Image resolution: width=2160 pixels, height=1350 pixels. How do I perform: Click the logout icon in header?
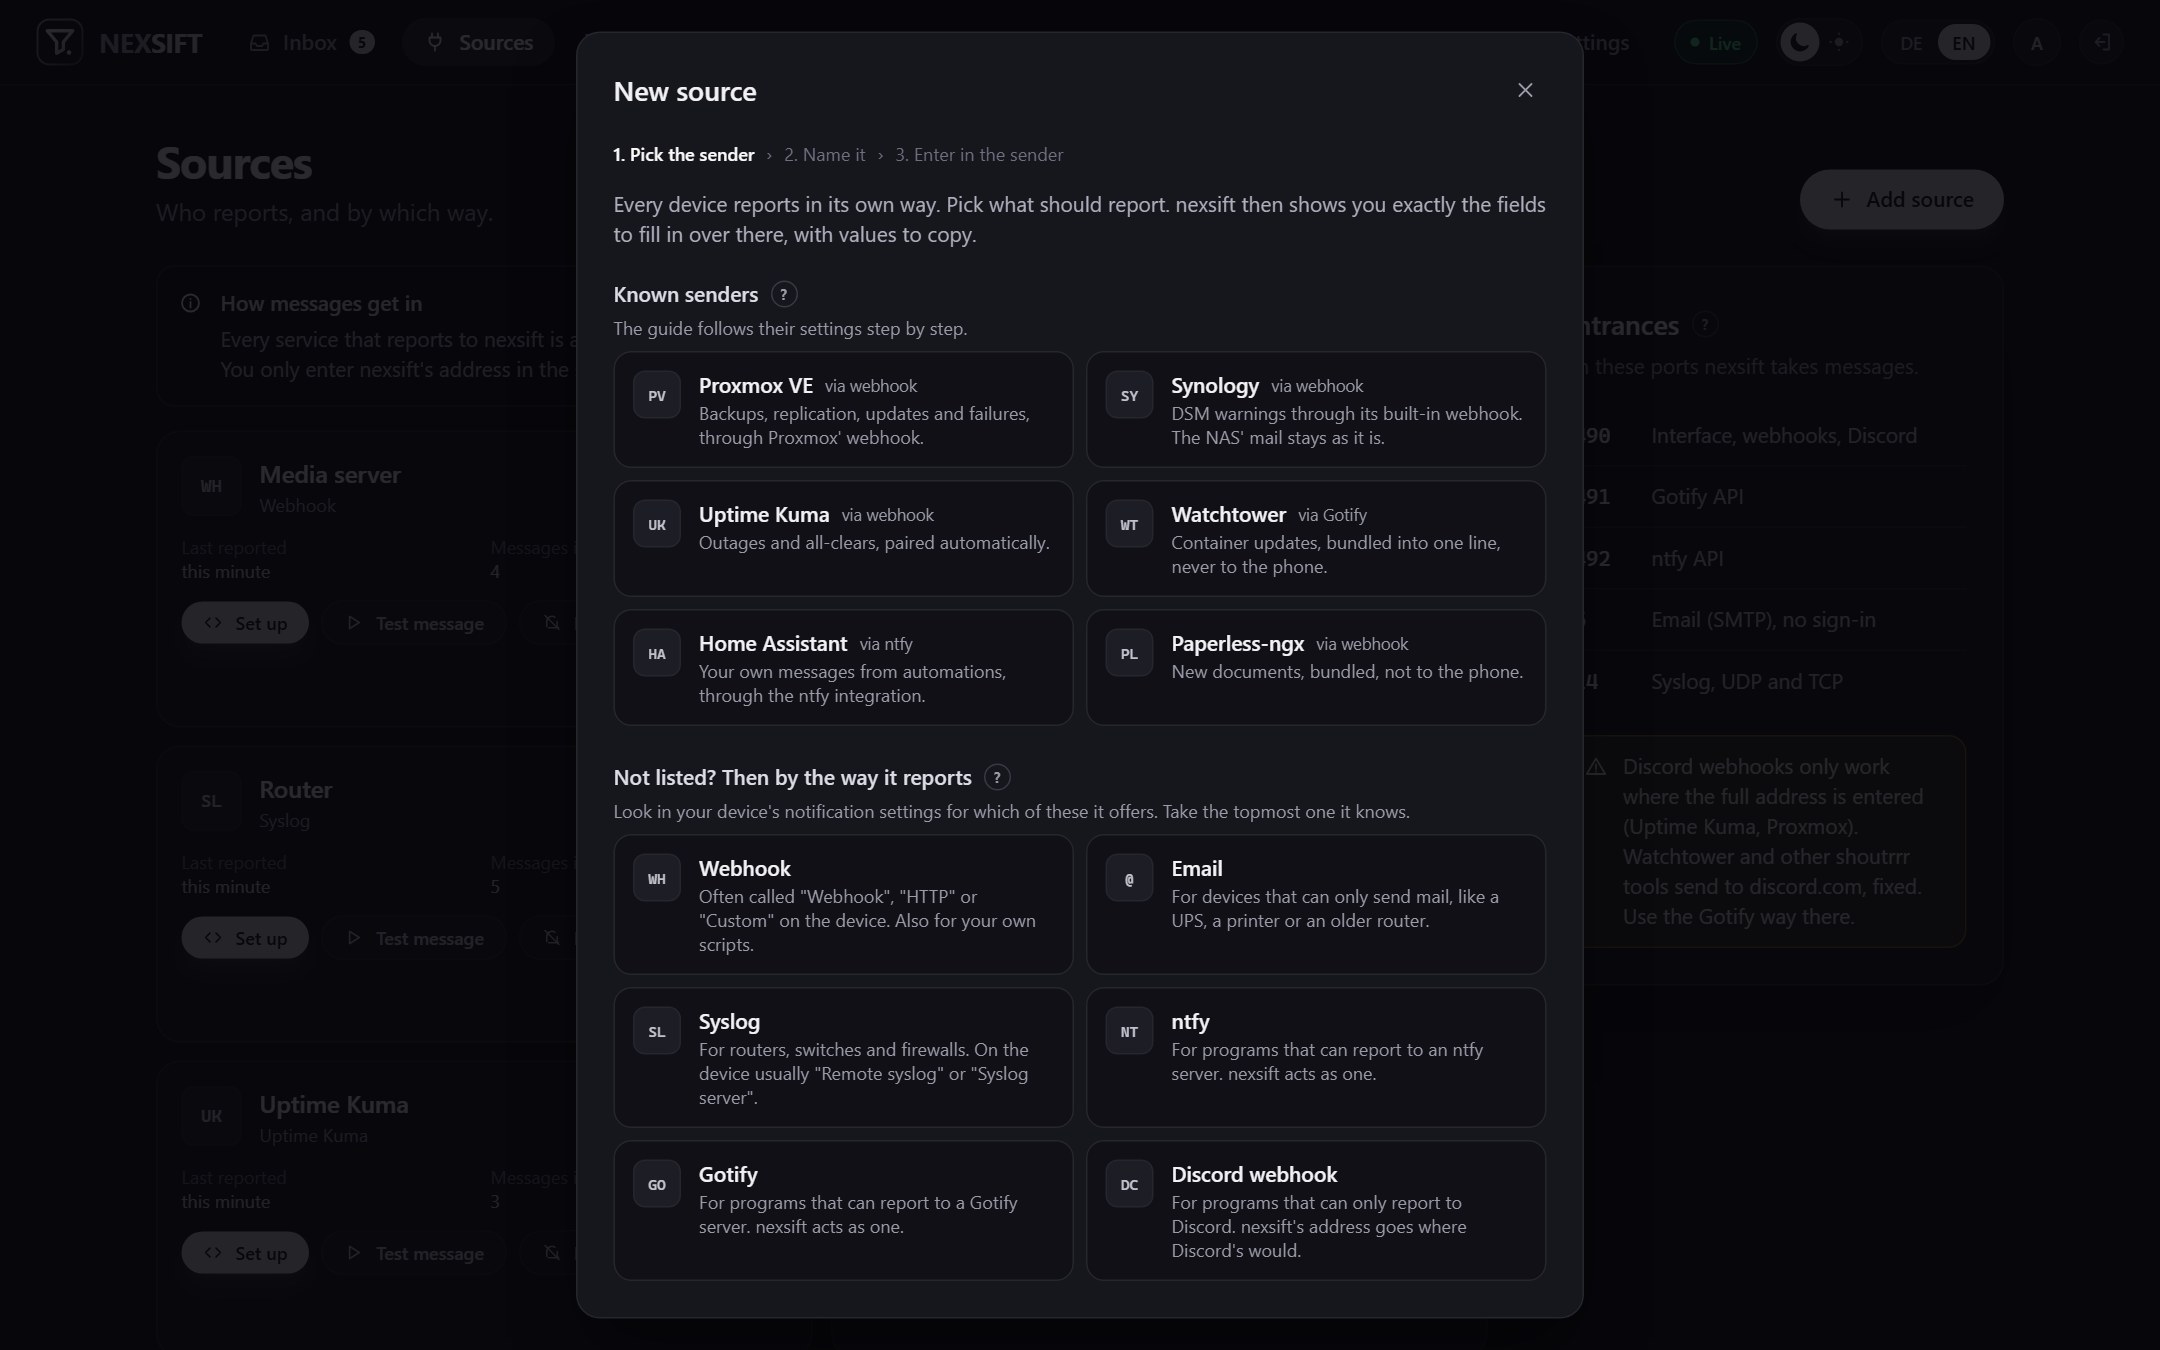pyautogui.click(x=2102, y=42)
